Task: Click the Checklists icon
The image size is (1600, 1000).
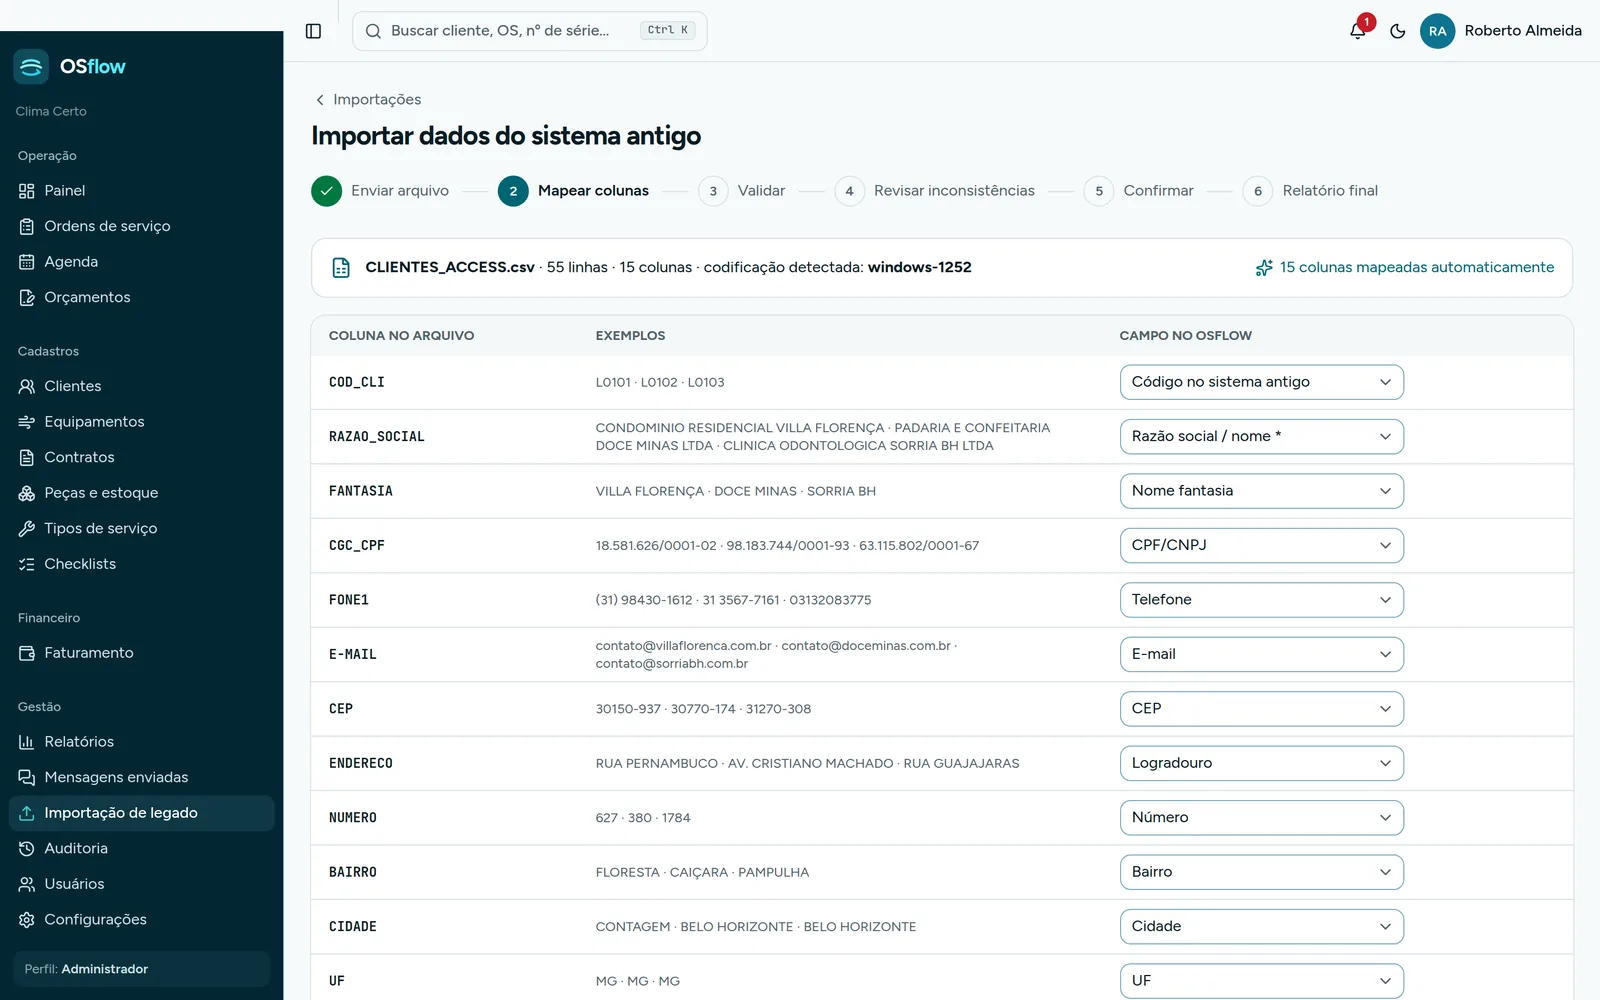Action: 27,564
